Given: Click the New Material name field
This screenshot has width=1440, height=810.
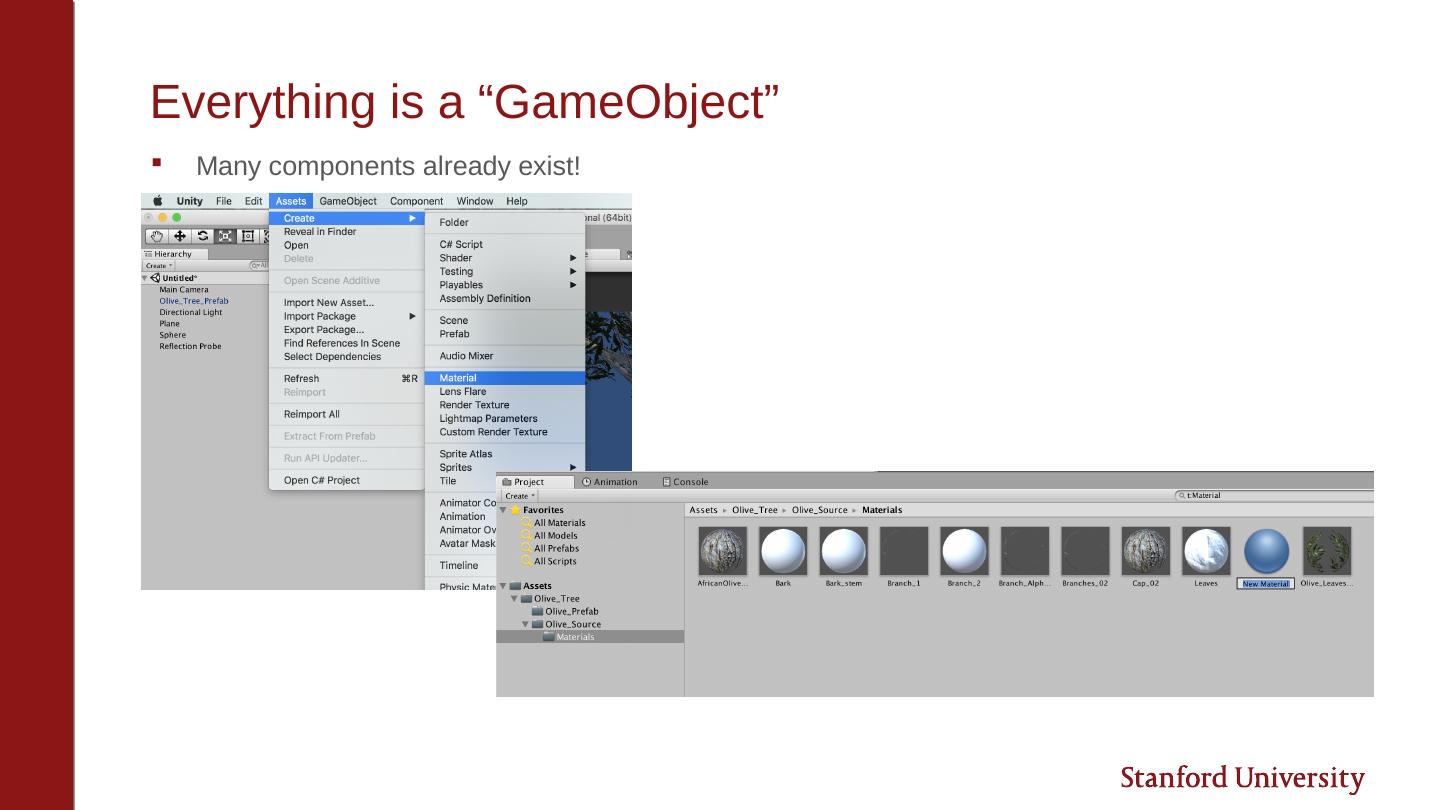Looking at the screenshot, I should (1266, 584).
